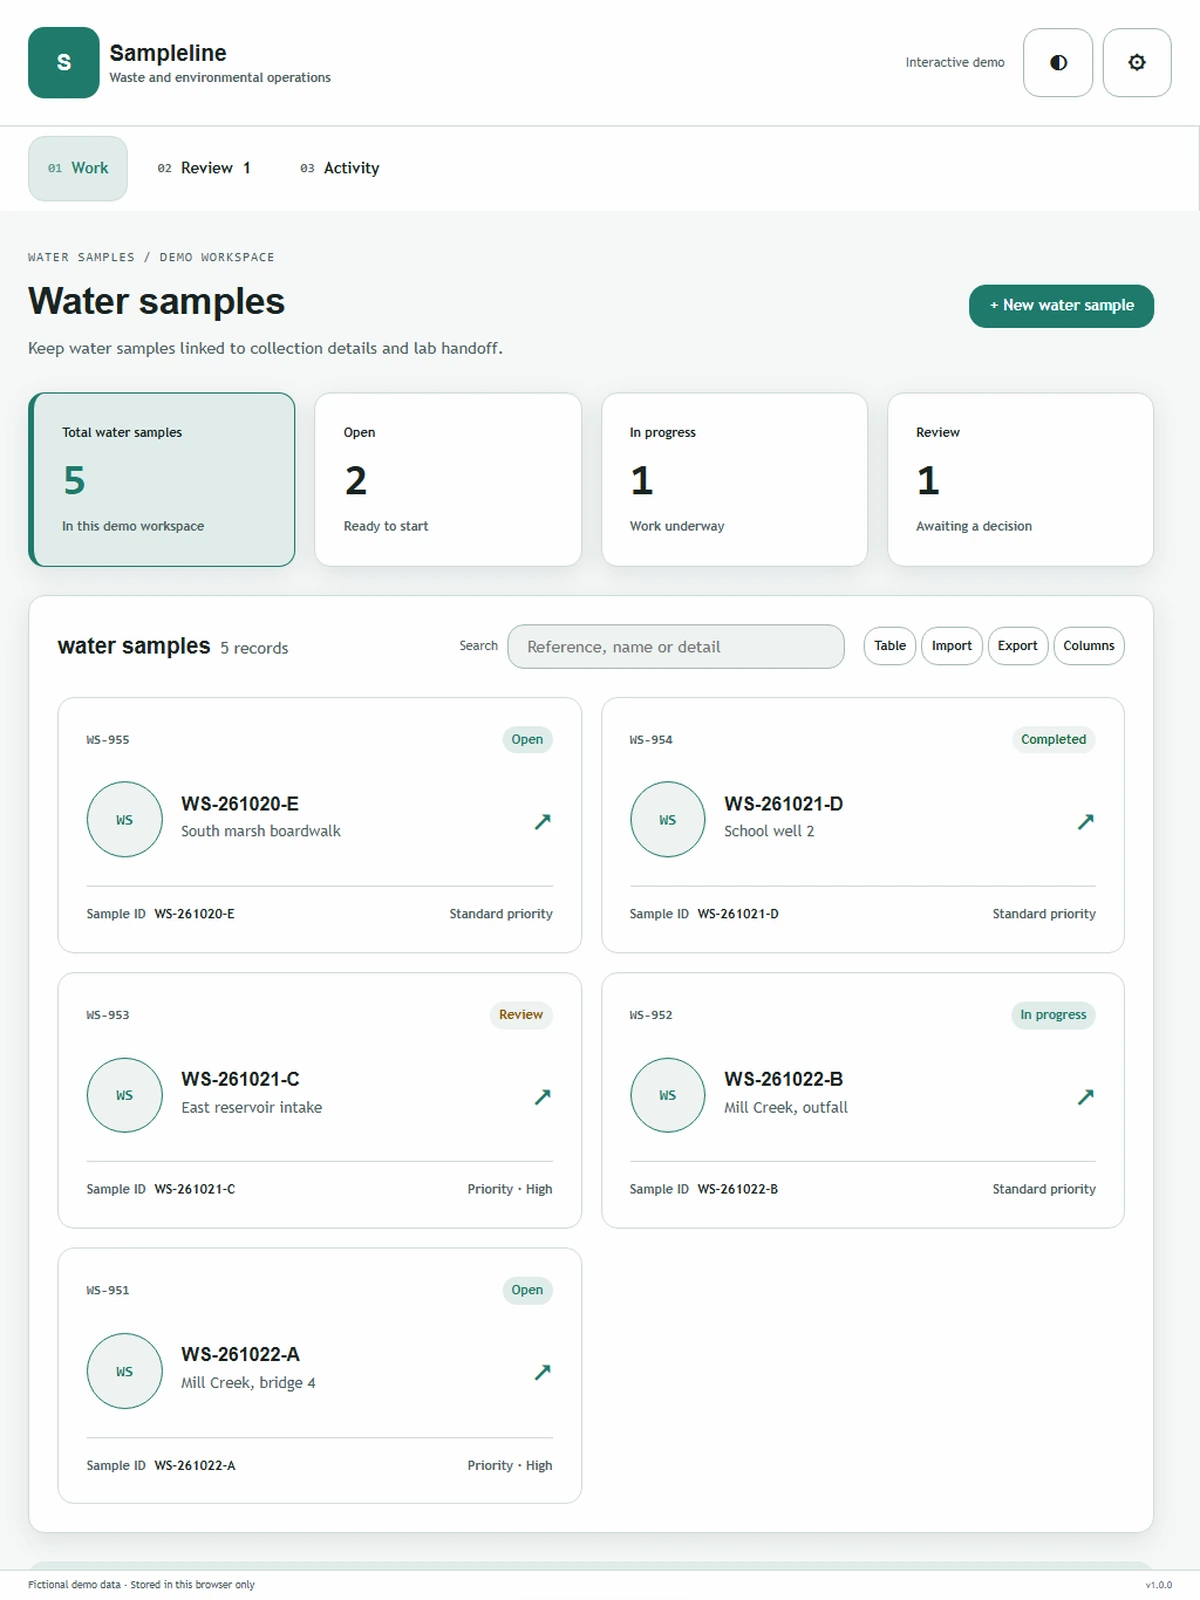This screenshot has width=1200, height=1600.
Task: Open arrow icon for WS-261021-C card
Action: tap(542, 1096)
